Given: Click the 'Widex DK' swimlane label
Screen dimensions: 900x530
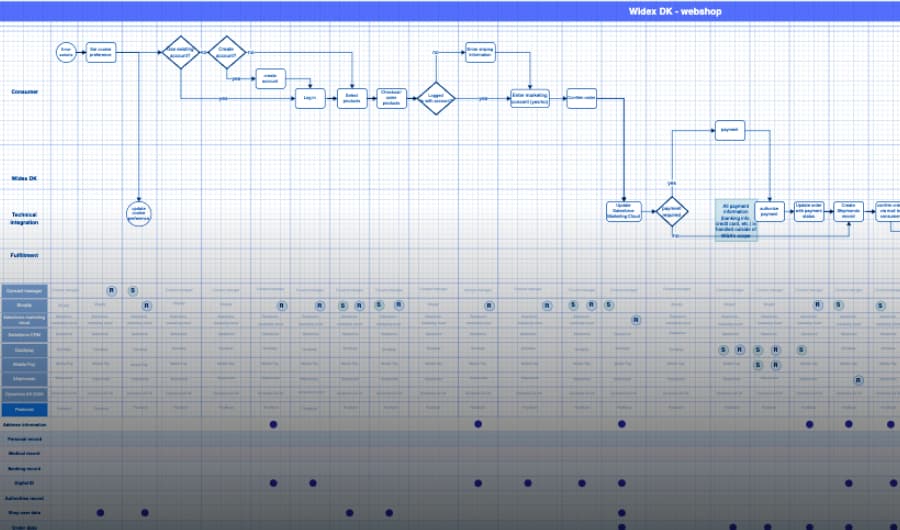Looking at the screenshot, I should 25,179.
